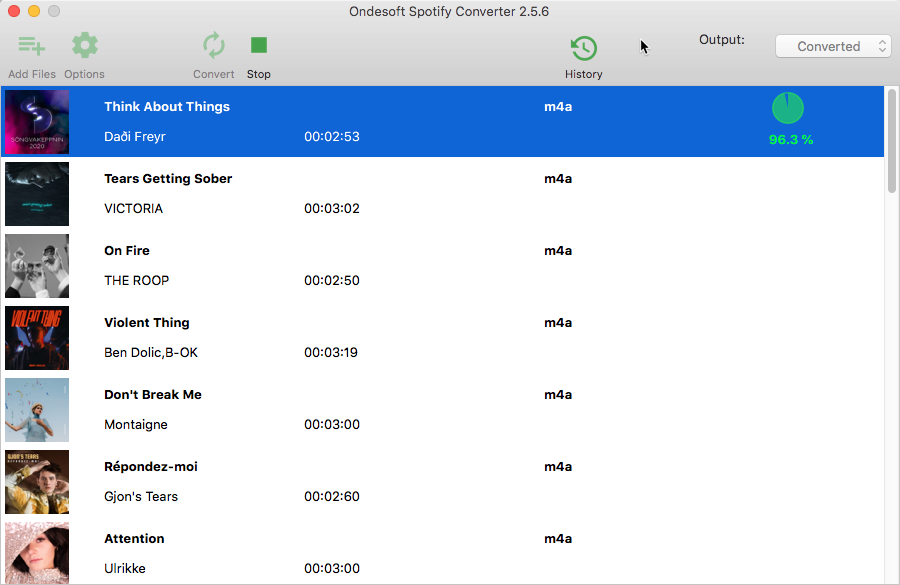The height and width of the screenshot is (585, 900).
Task: Click the Add Files icon
Action: pyautogui.click(x=32, y=46)
